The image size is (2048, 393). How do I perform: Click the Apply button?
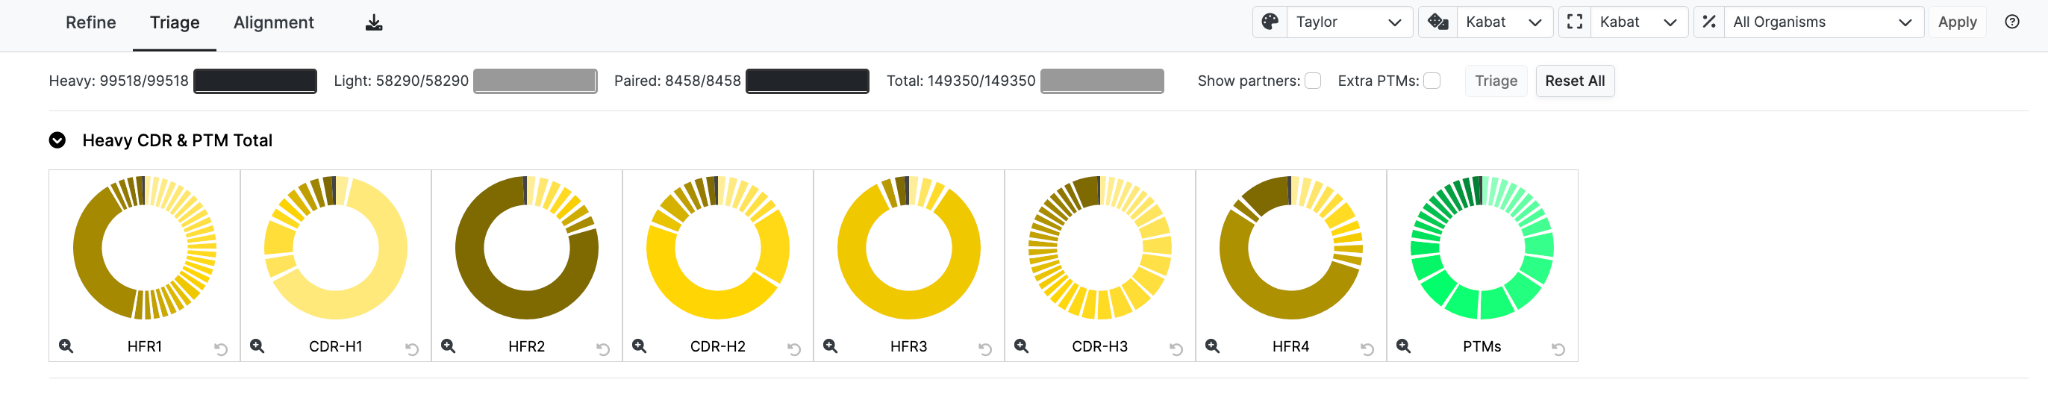click(x=1957, y=22)
